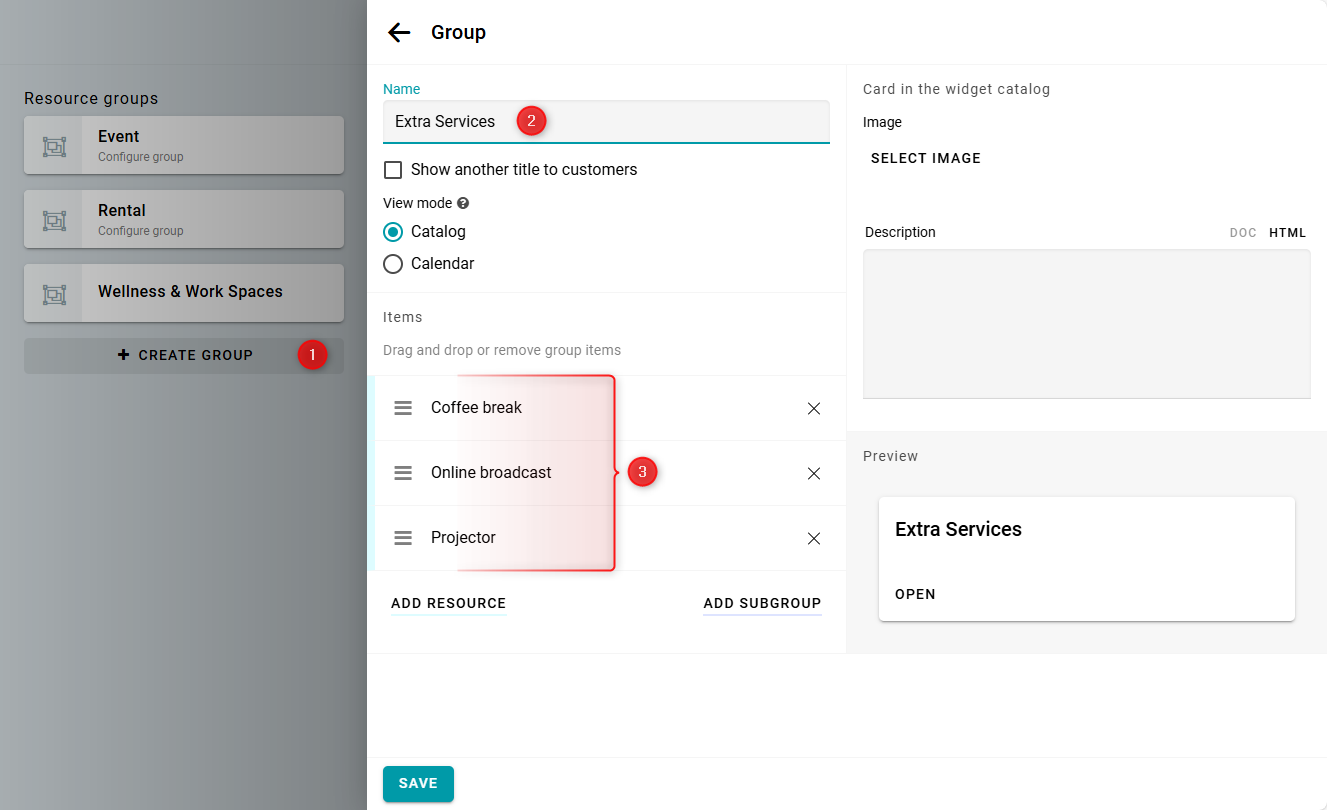Click the View mode help question icon

point(463,203)
